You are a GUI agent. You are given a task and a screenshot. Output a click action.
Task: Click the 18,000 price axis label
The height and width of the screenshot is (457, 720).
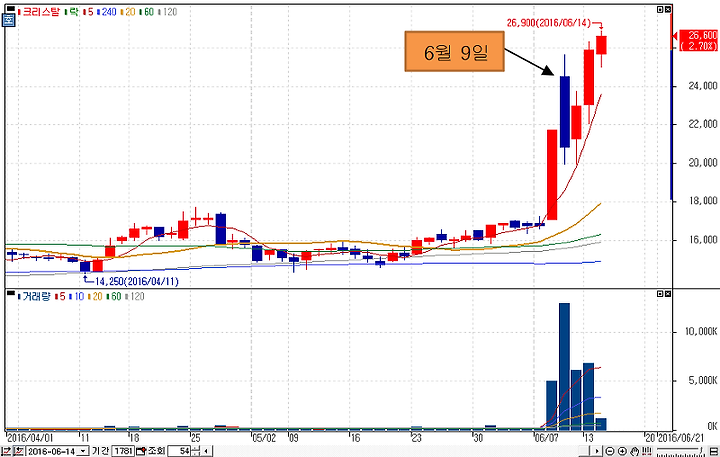click(703, 201)
